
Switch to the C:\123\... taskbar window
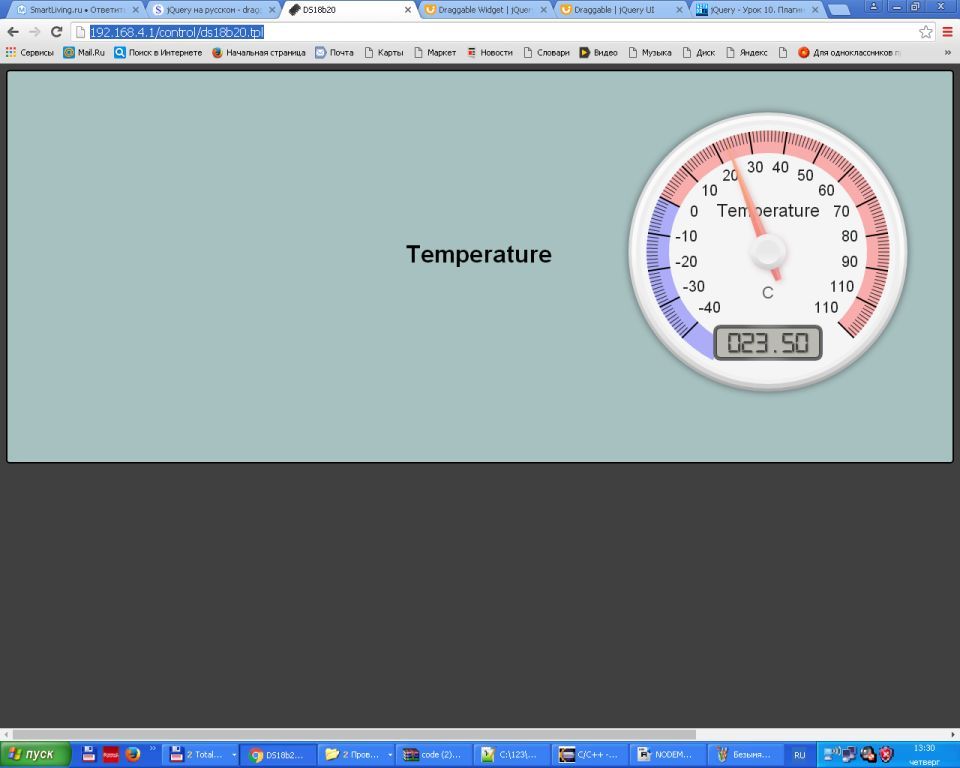click(512, 755)
